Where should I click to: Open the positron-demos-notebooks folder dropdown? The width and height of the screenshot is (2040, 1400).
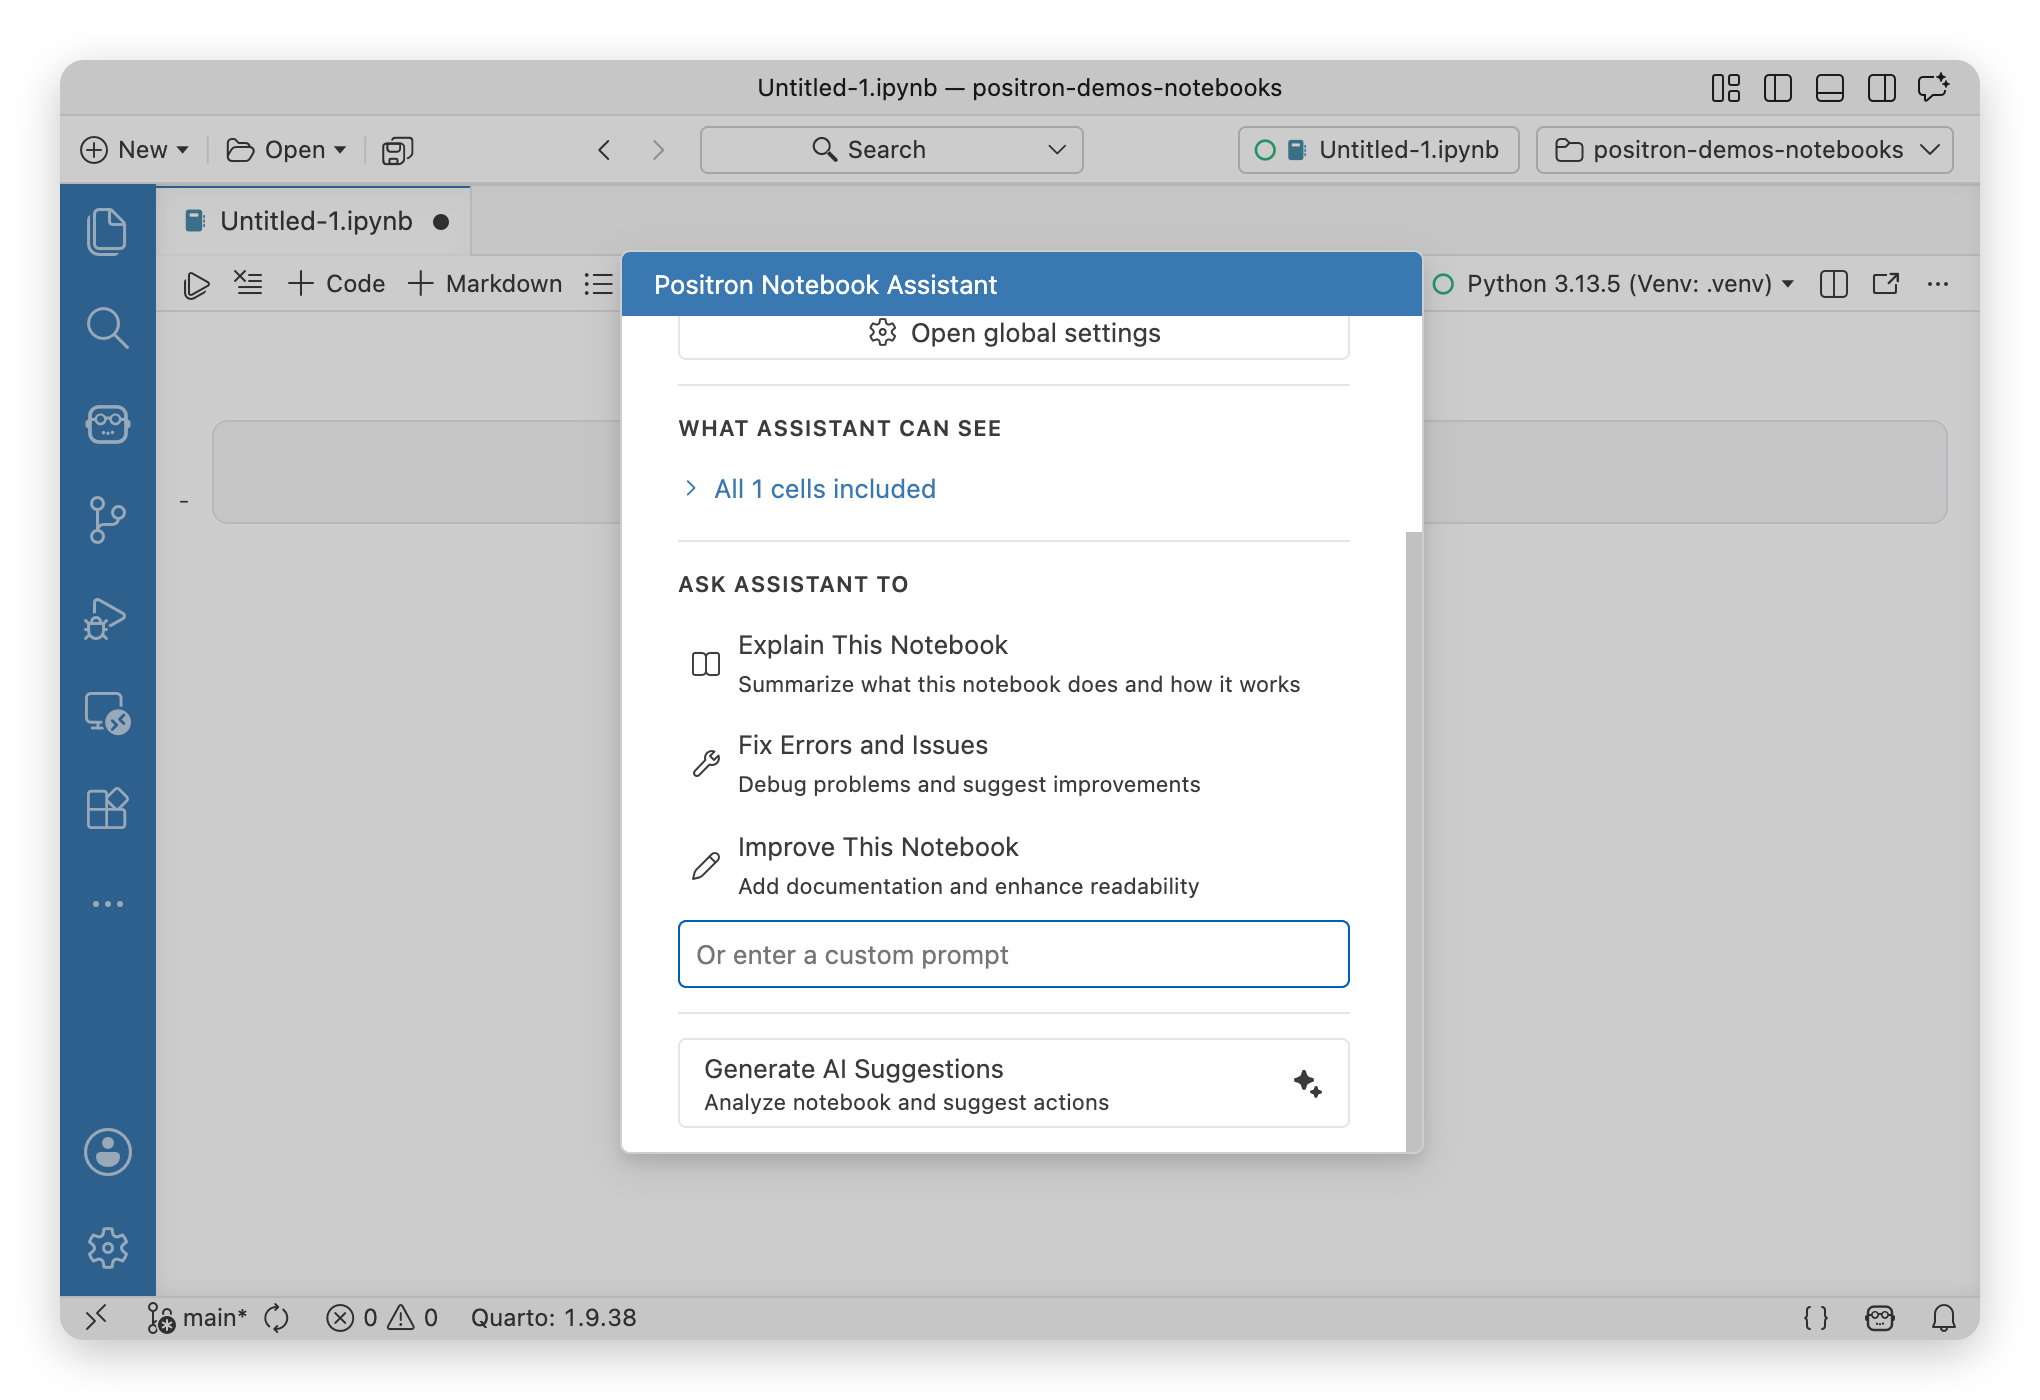pyautogui.click(x=1744, y=150)
